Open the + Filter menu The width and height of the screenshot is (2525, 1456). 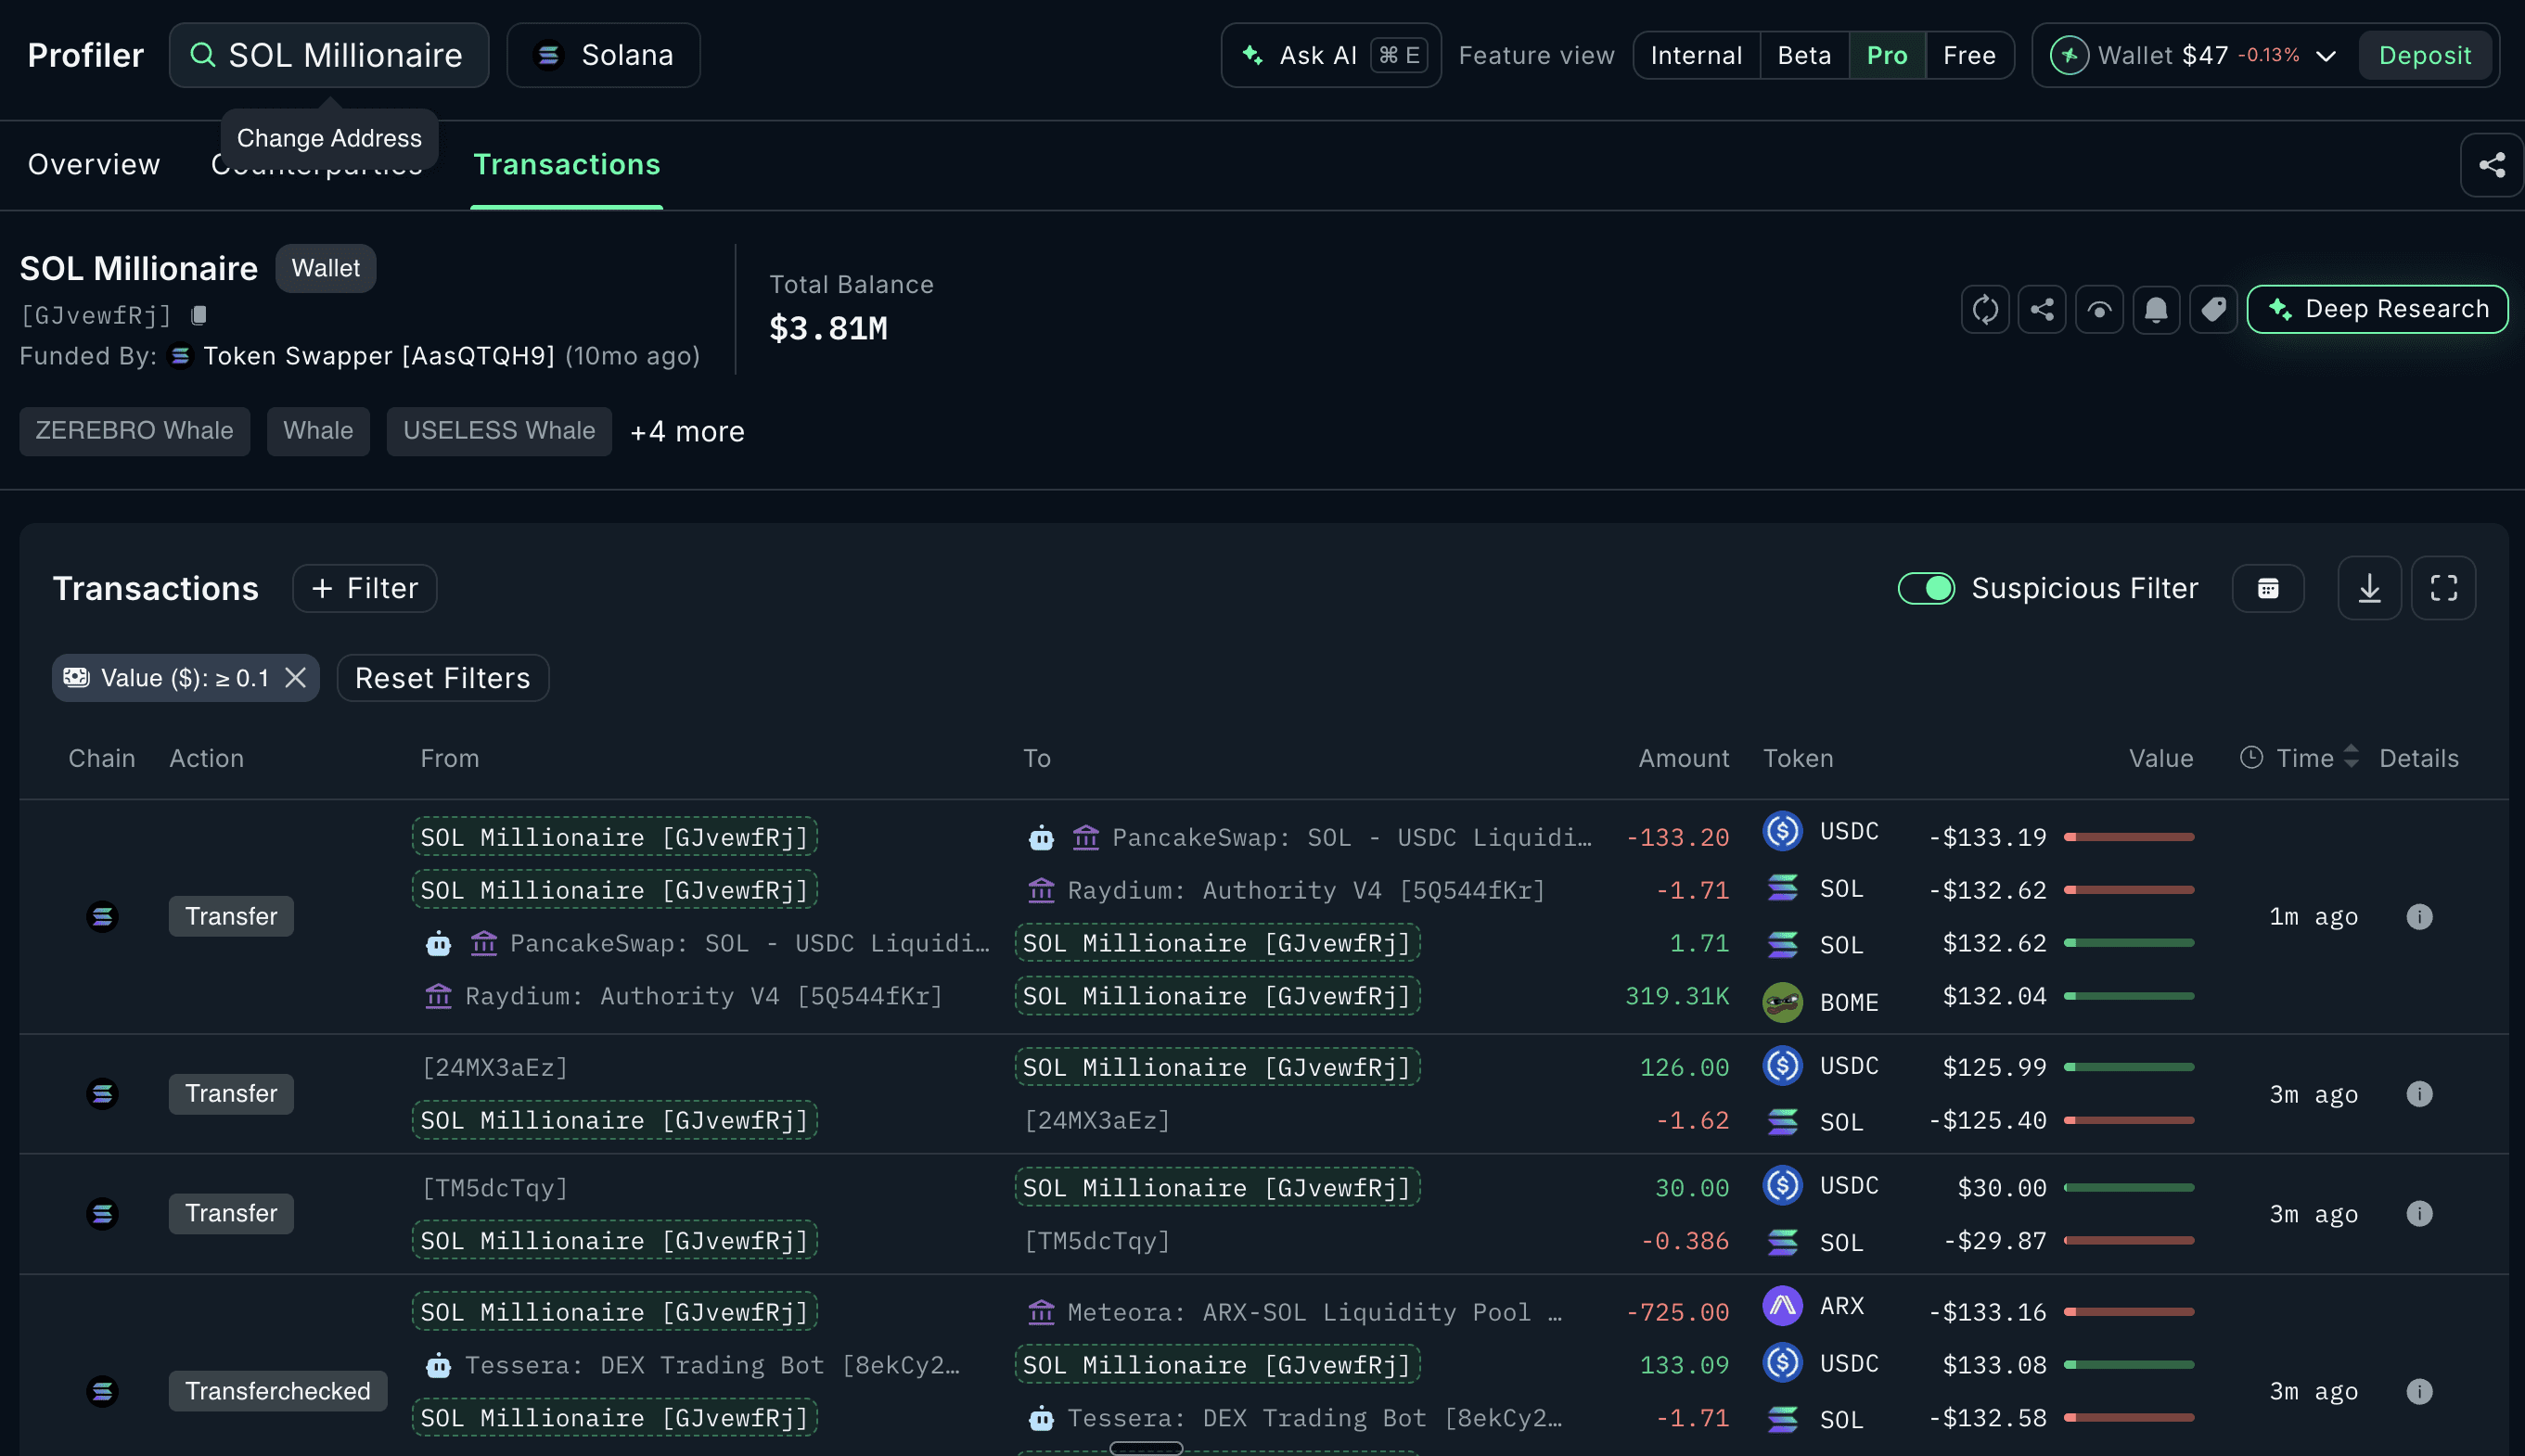(364, 588)
